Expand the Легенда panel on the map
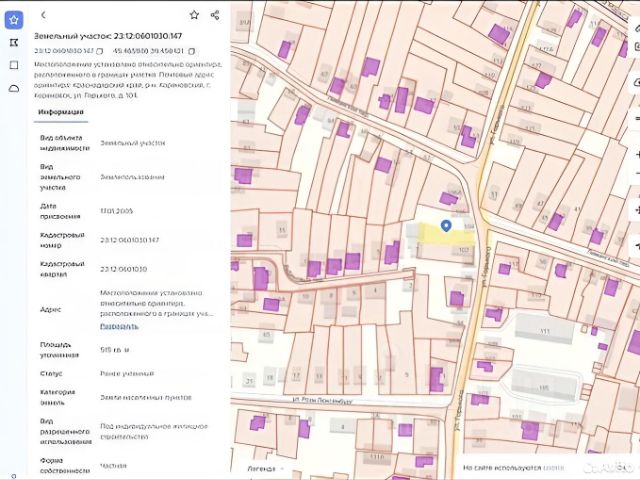Screen dimensions: 640x480 click(x=265, y=469)
